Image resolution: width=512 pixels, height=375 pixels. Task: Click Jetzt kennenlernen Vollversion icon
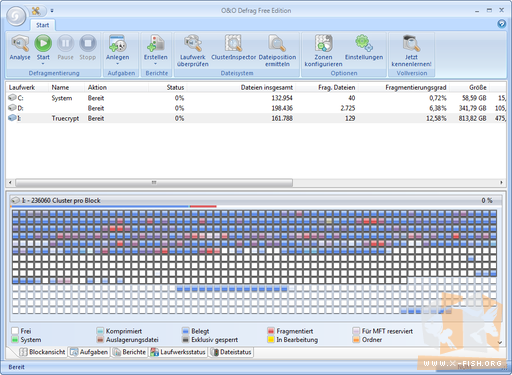[411, 43]
